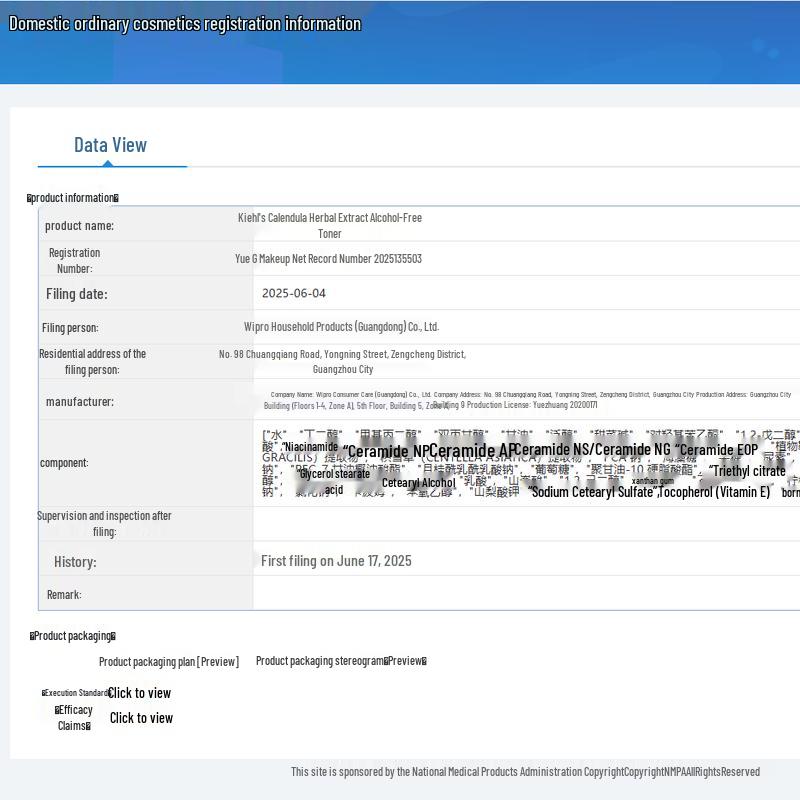The height and width of the screenshot is (800, 800).
Task: Open Product packaging stereogram Preview link
Action: pos(341,661)
